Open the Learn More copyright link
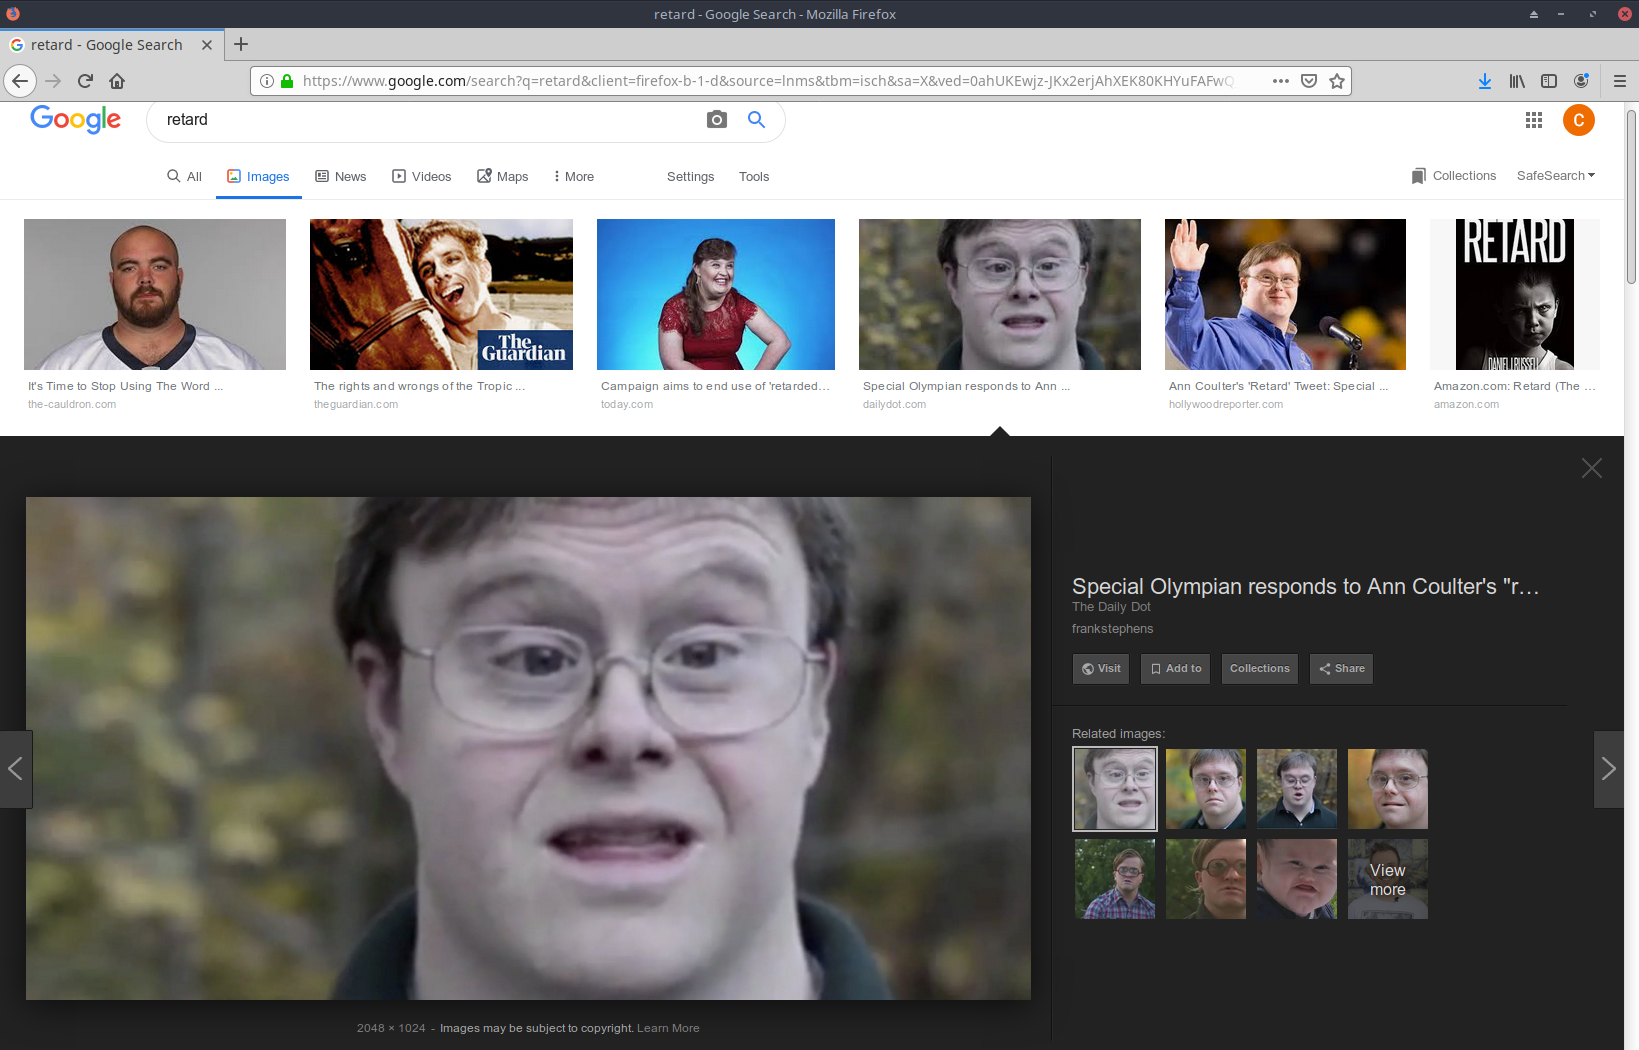 pos(668,1028)
